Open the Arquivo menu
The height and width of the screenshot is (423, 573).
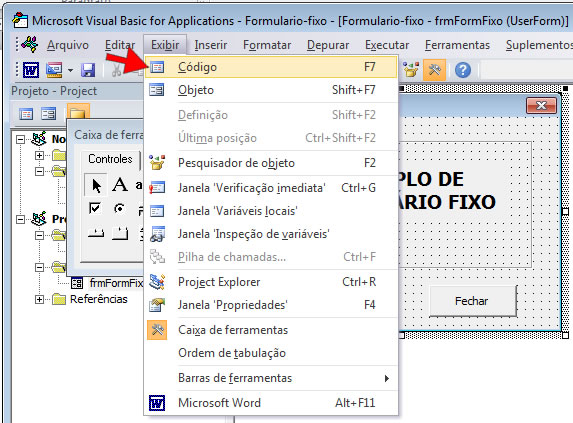pyautogui.click(x=68, y=45)
